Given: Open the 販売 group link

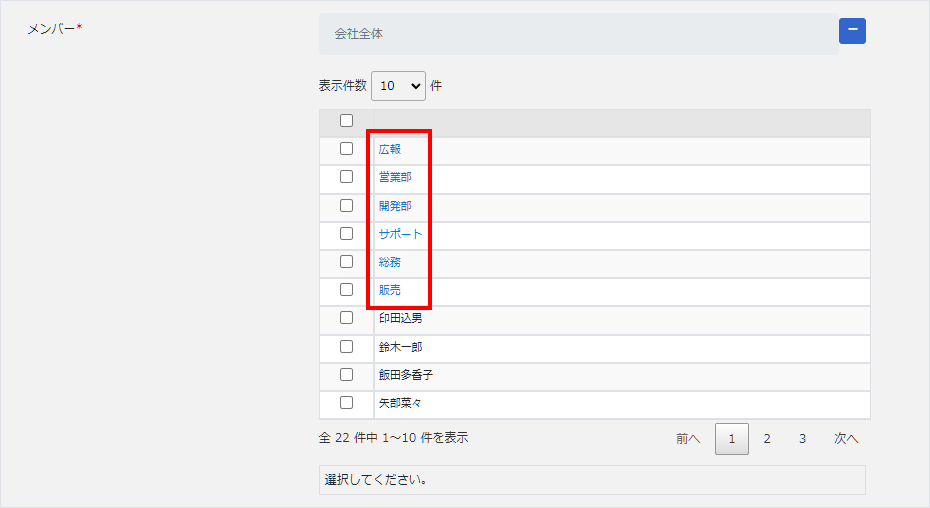Looking at the screenshot, I should (389, 290).
